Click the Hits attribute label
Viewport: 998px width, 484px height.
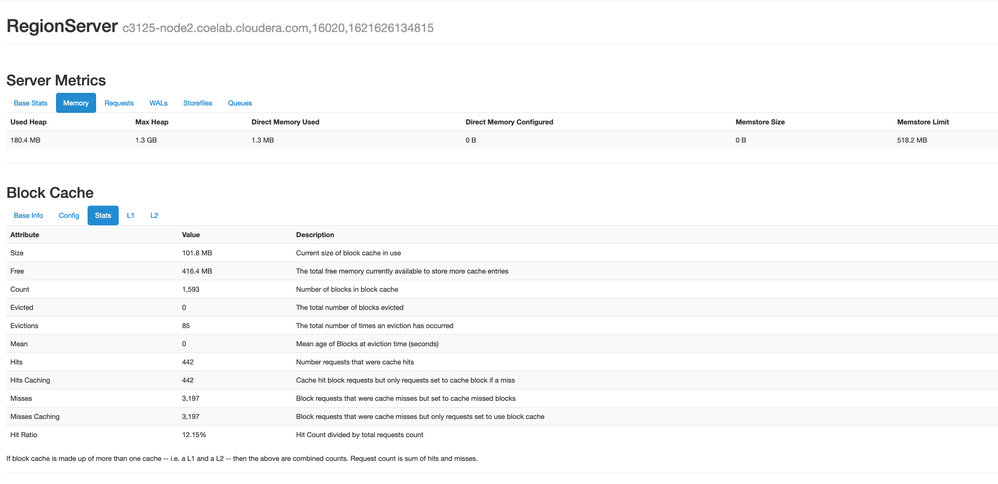[17, 362]
